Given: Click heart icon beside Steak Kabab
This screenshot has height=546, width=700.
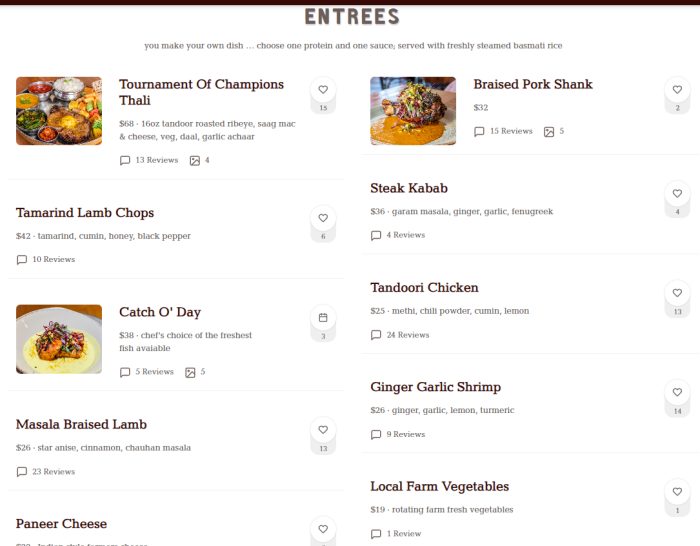Looking at the screenshot, I should [677, 194].
